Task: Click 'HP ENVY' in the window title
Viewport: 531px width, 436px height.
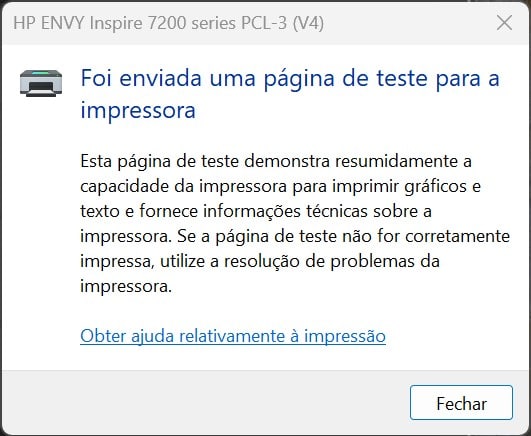Action: click(49, 23)
